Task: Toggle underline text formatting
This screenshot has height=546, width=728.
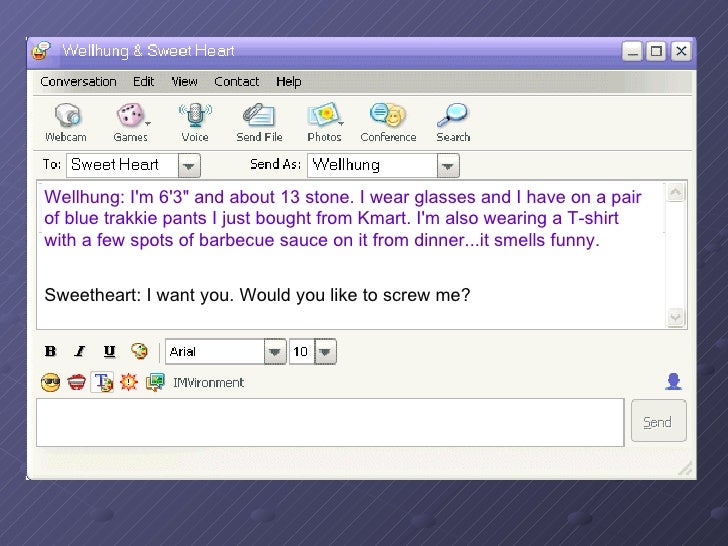Action: 109,351
